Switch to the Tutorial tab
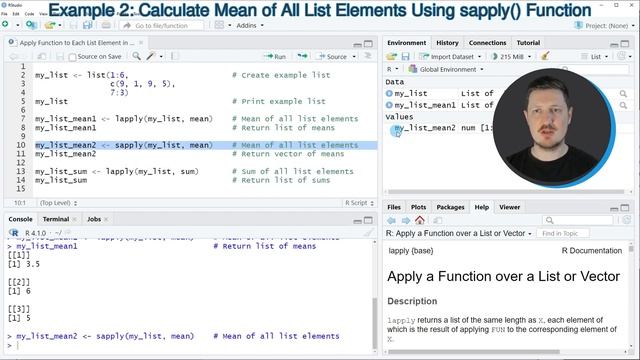Screen dimensions: 640x360 [528, 42]
